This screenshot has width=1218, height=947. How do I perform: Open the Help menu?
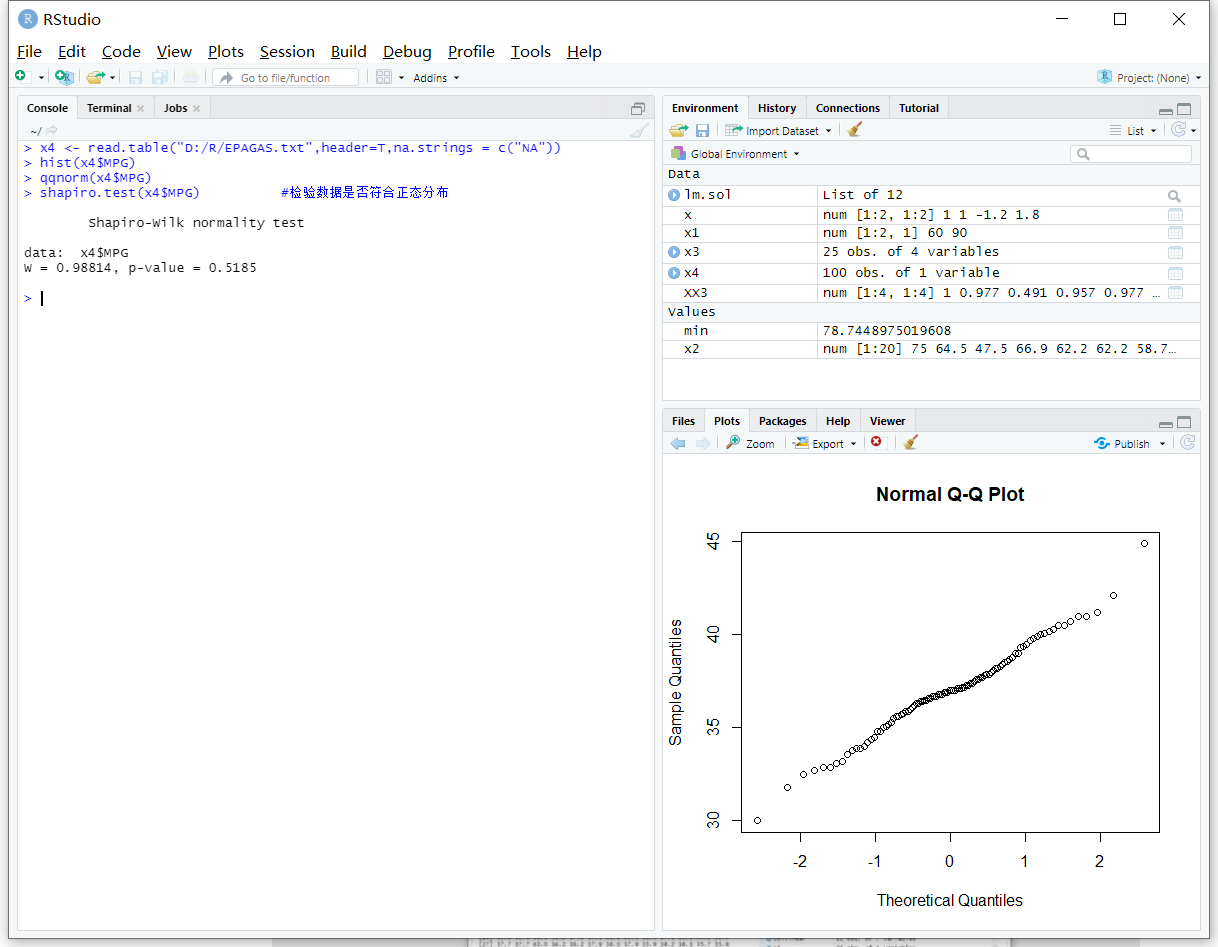click(x=584, y=51)
